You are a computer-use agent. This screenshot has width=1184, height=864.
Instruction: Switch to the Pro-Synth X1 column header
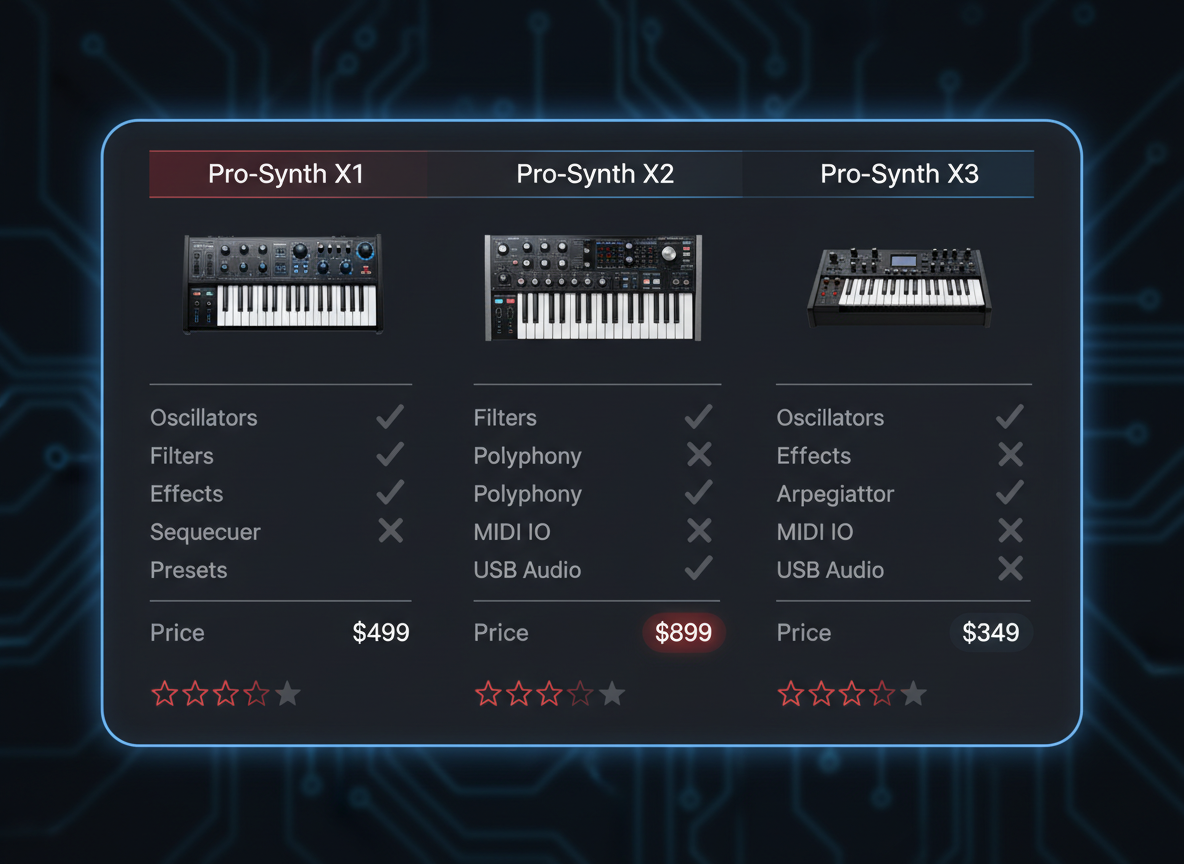(x=288, y=173)
